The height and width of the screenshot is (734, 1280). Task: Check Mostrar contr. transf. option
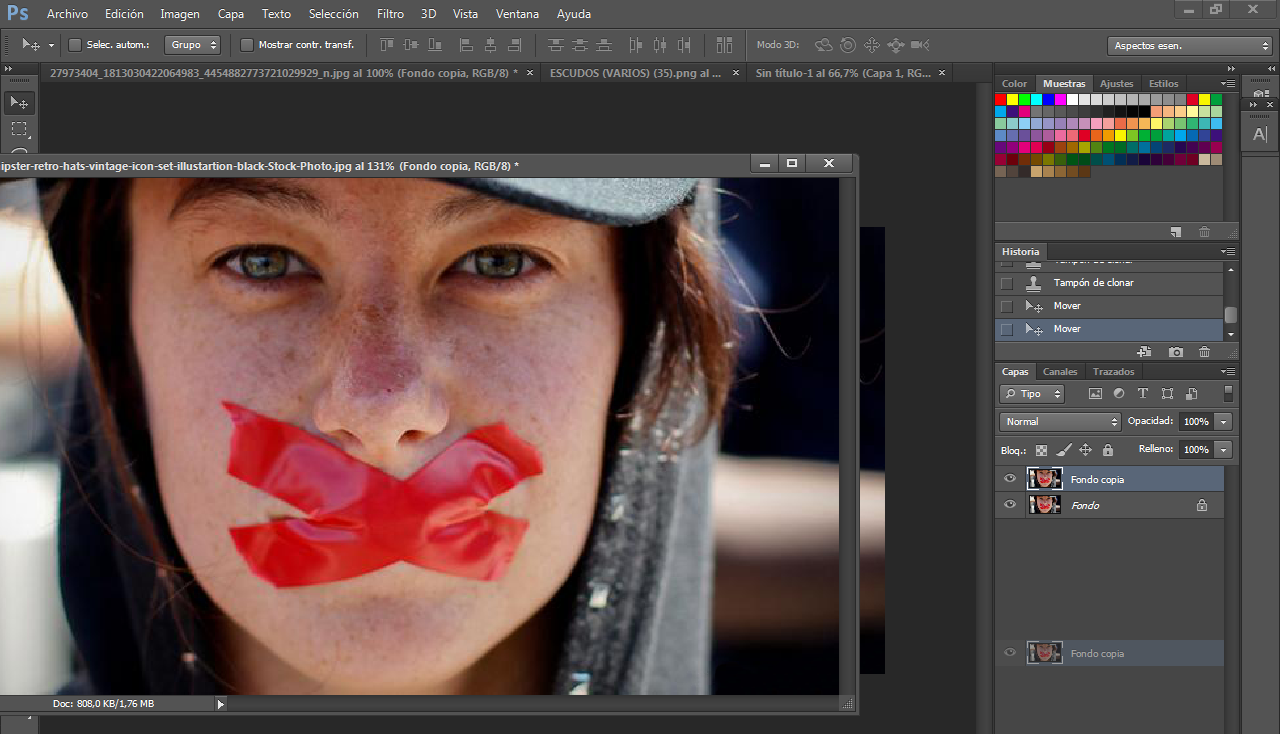(x=247, y=45)
